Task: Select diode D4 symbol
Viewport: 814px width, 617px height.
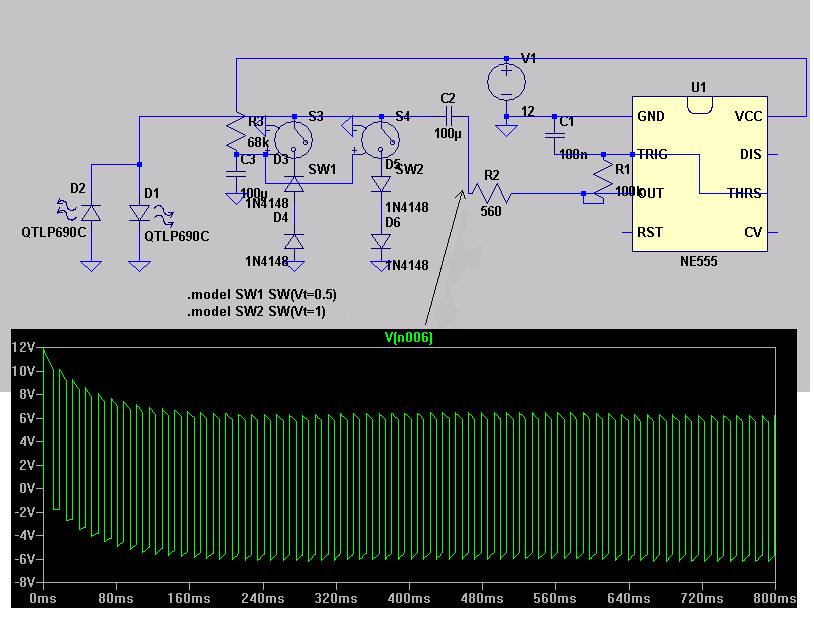Action: (294, 242)
